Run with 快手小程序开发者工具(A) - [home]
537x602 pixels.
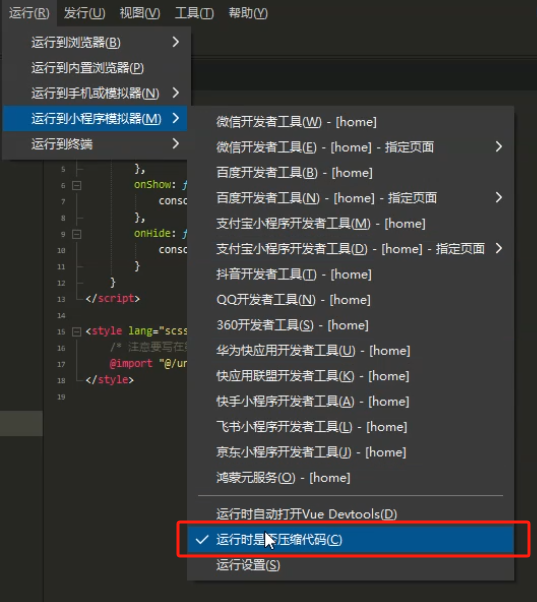pos(350,402)
